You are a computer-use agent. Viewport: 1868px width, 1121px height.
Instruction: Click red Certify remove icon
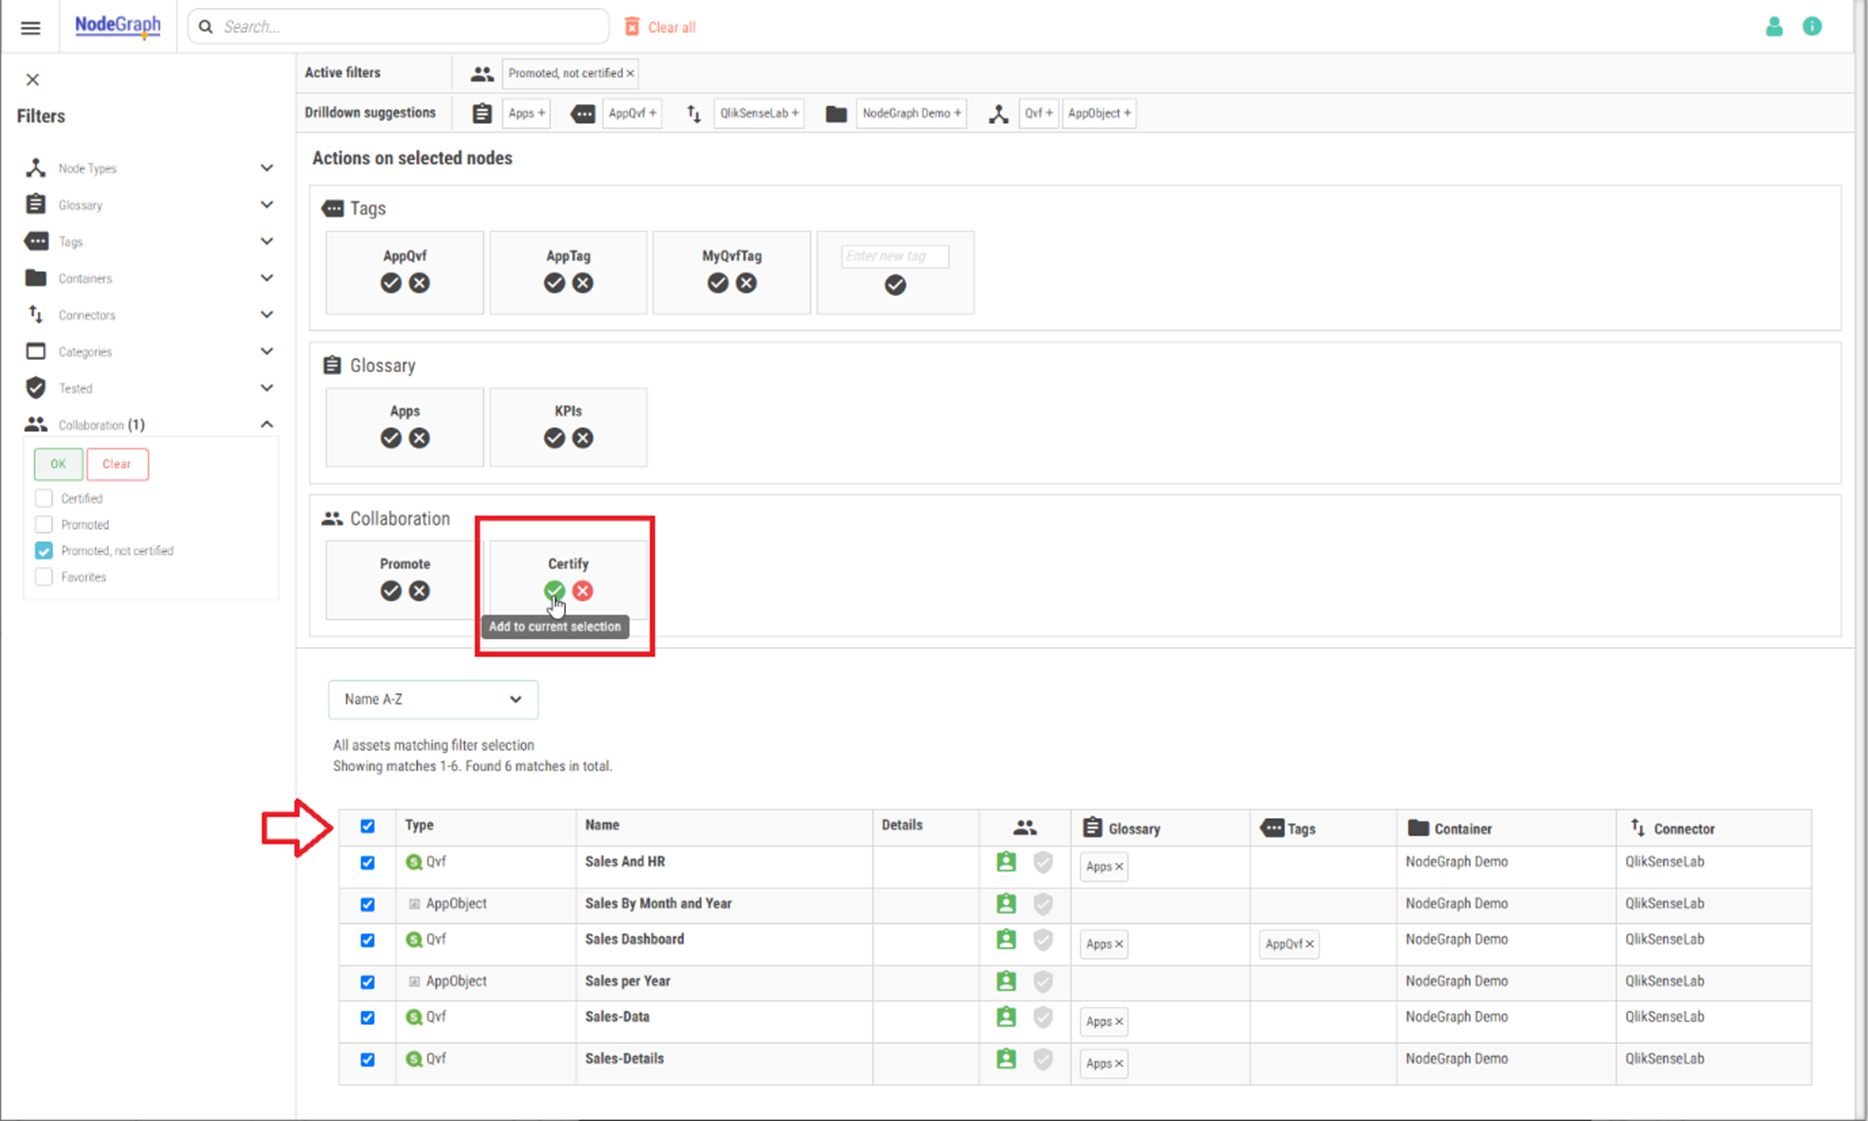583,591
